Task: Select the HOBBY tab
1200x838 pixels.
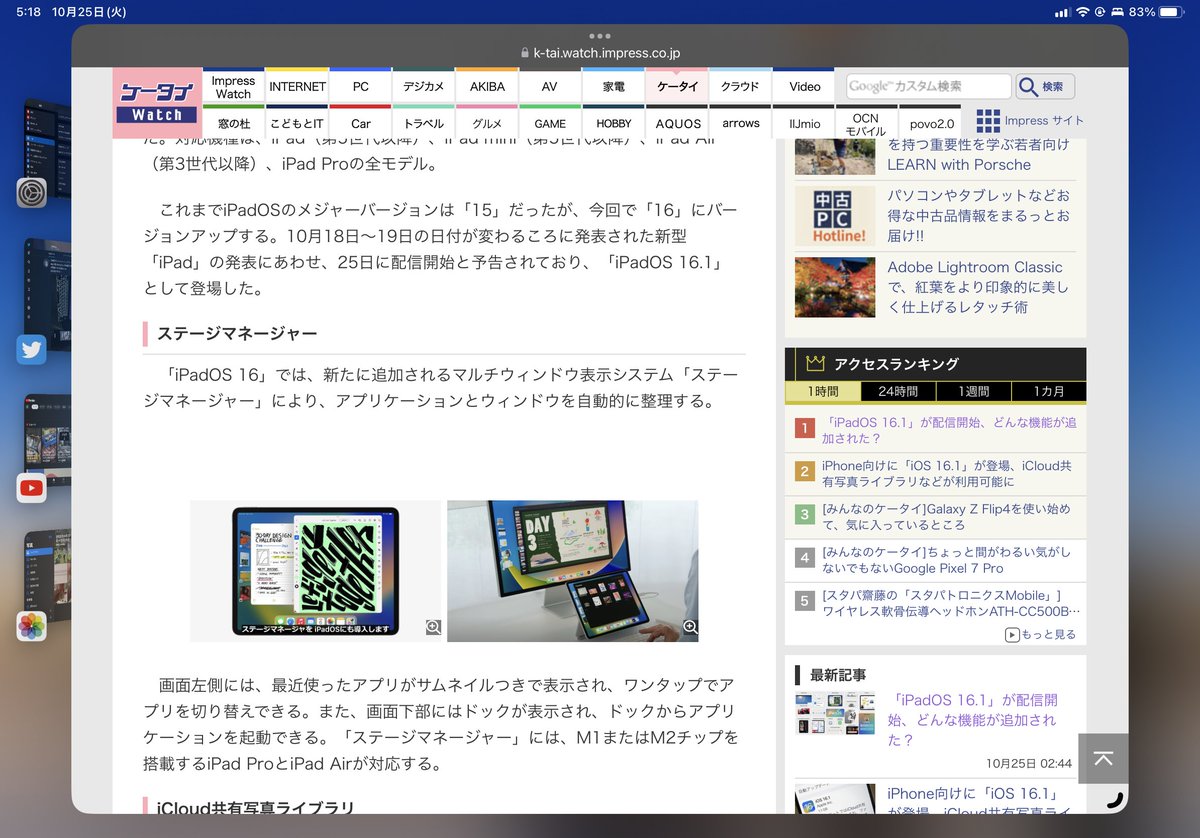Action: click(613, 123)
